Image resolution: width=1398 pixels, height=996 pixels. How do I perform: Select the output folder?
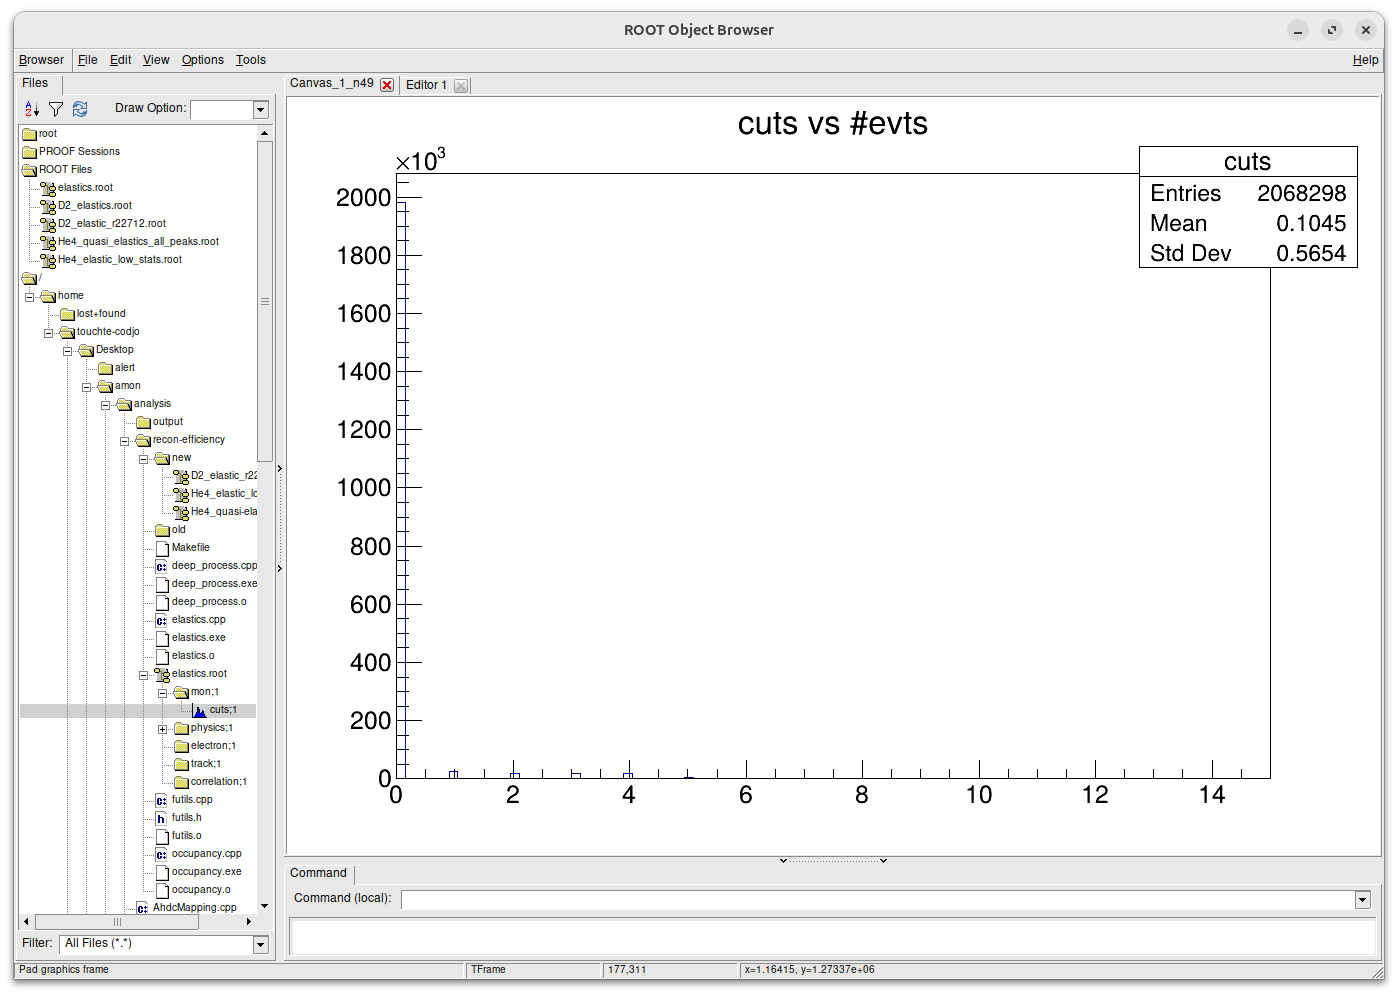160,422
